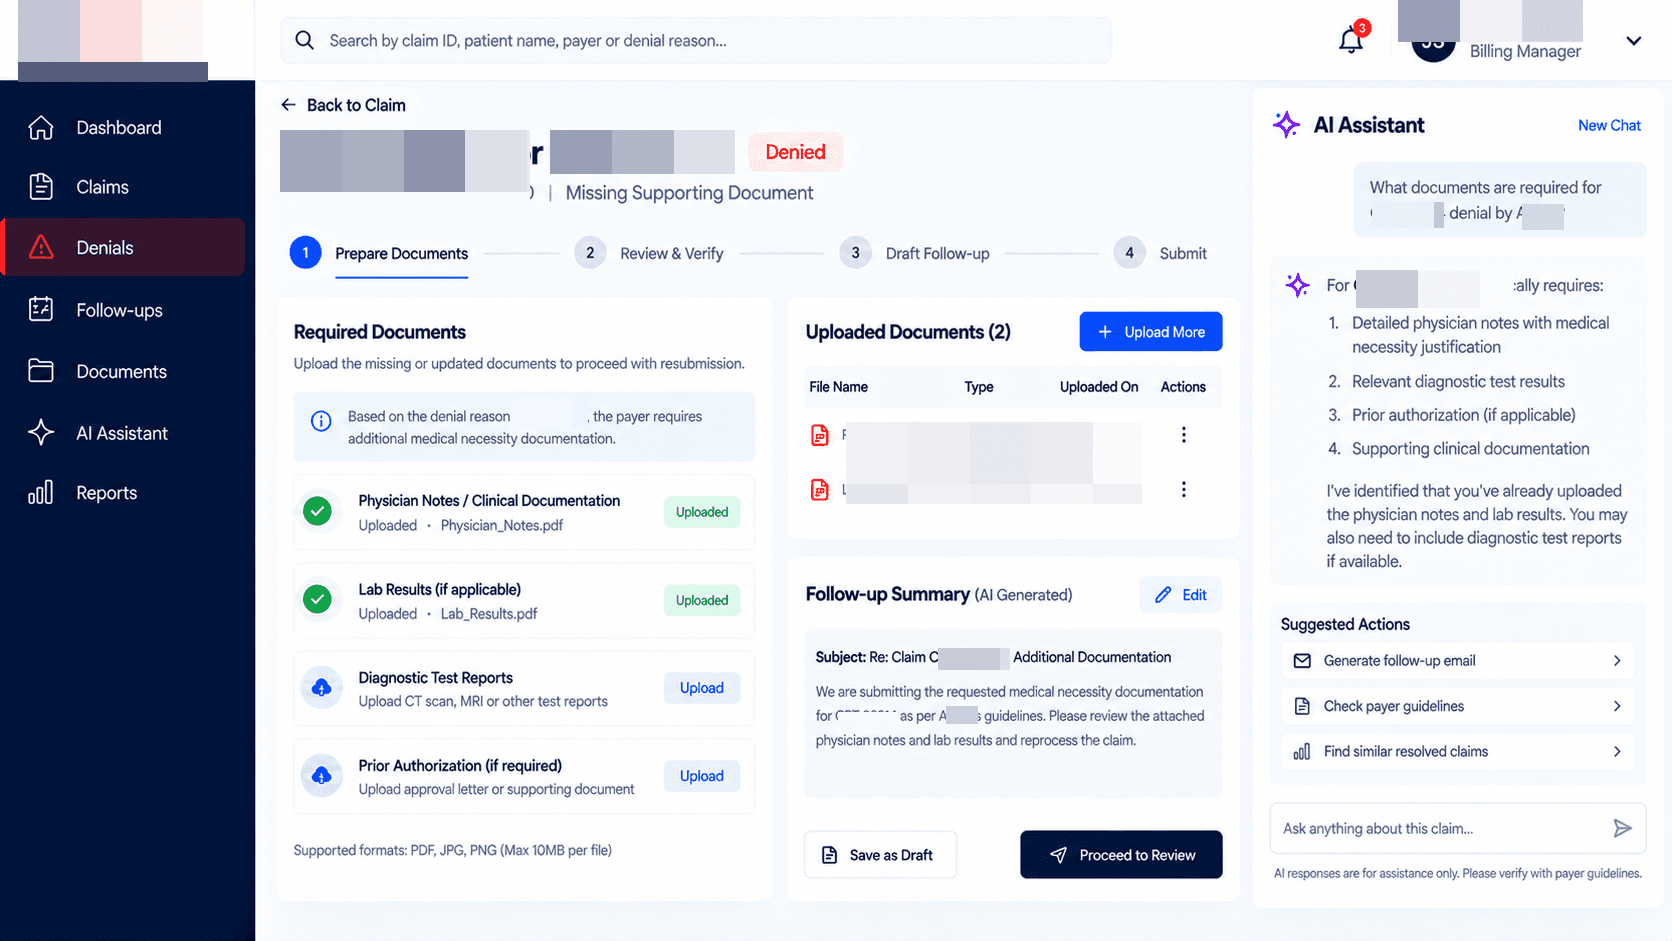Image resolution: width=1672 pixels, height=941 pixels.
Task: Click the search magnifier icon
Action: point(305,40)
